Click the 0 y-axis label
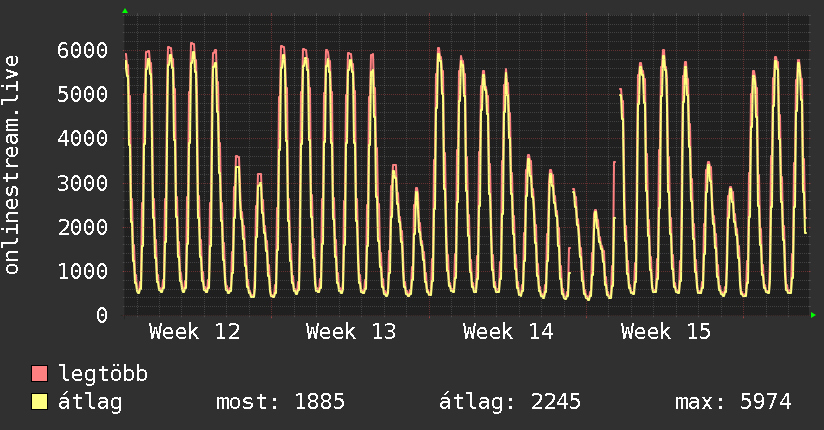The width and height of the screenshot is (824, 430). tap(102, 315)
